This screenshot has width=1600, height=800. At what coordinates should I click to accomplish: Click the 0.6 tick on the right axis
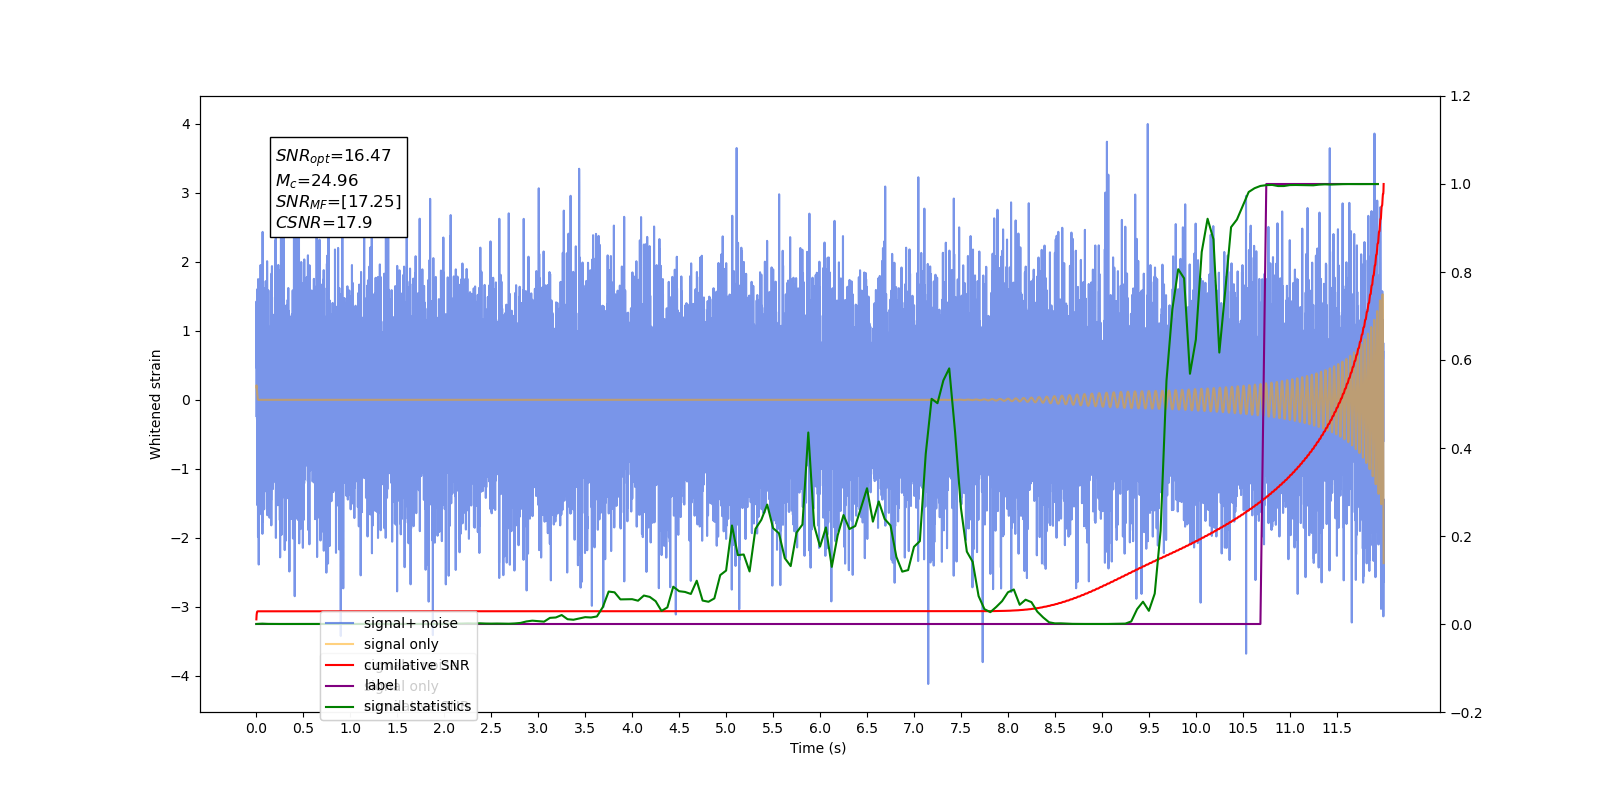1461,360
